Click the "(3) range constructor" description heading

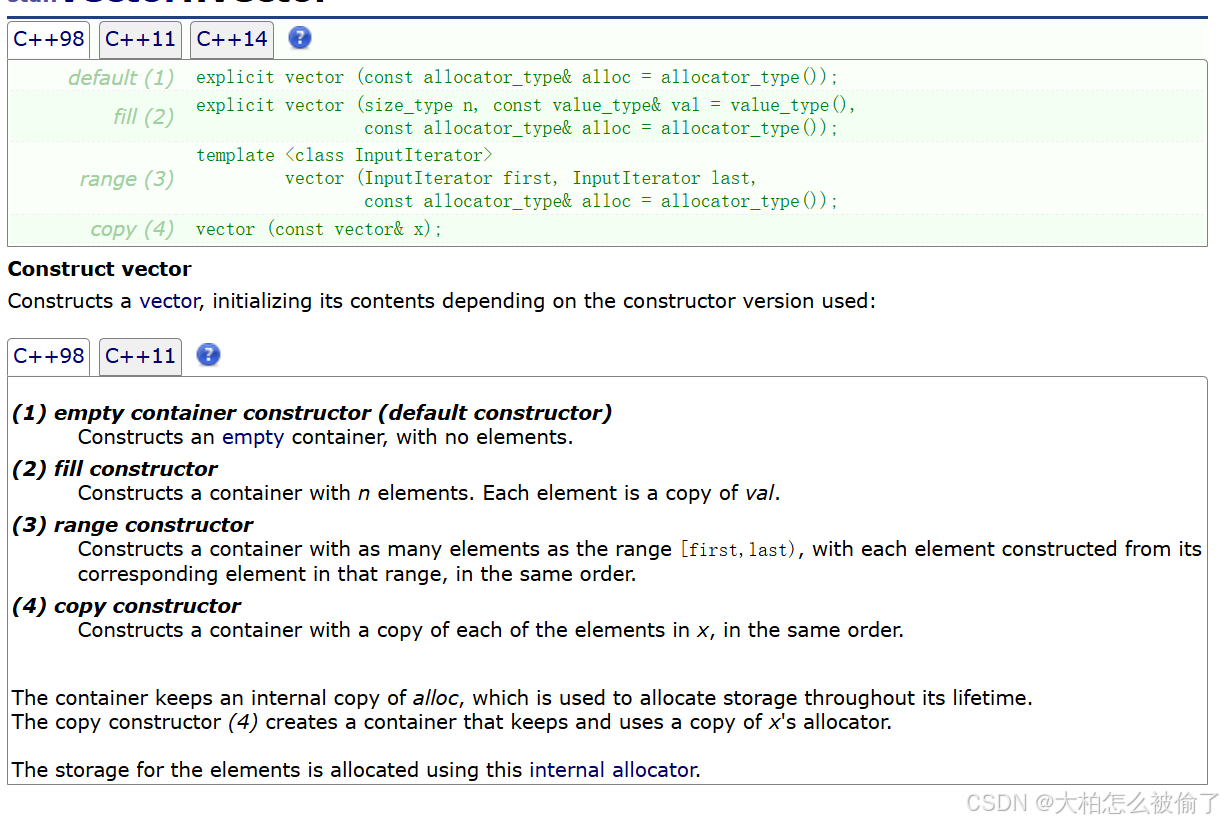(133, 525)
